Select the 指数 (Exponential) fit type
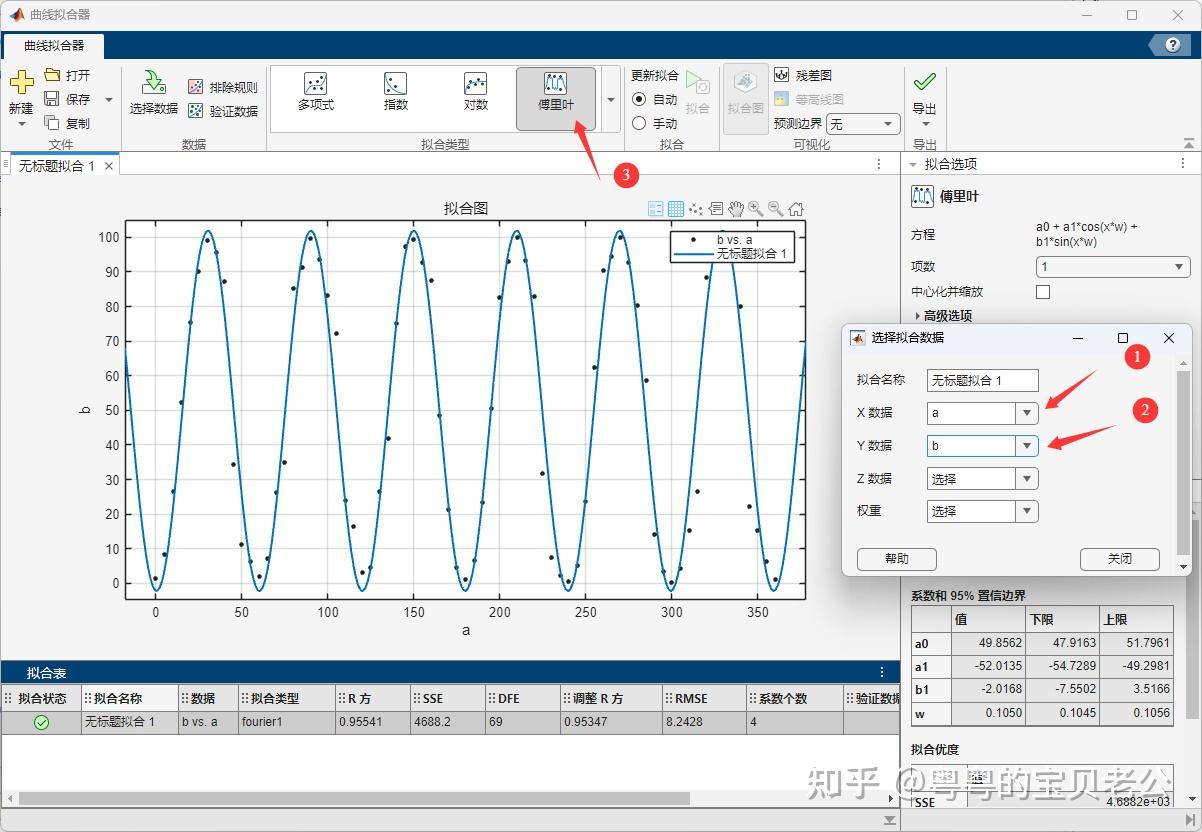This screenshot has width=1202, height=832. tap(395, 95)
